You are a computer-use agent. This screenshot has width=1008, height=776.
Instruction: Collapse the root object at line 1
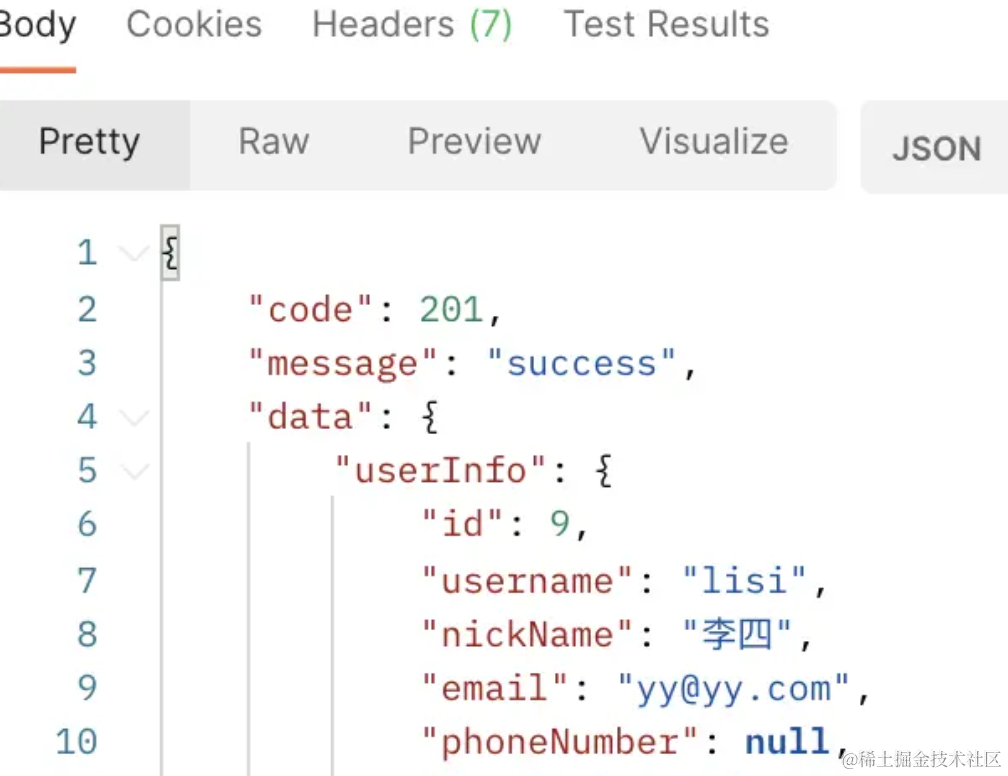tap(133, 253)
